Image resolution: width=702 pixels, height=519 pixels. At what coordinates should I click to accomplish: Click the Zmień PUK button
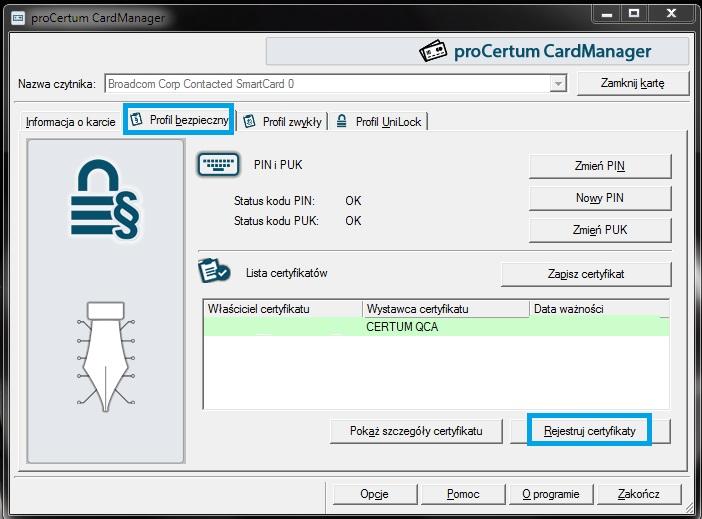[x=600, y=230]
